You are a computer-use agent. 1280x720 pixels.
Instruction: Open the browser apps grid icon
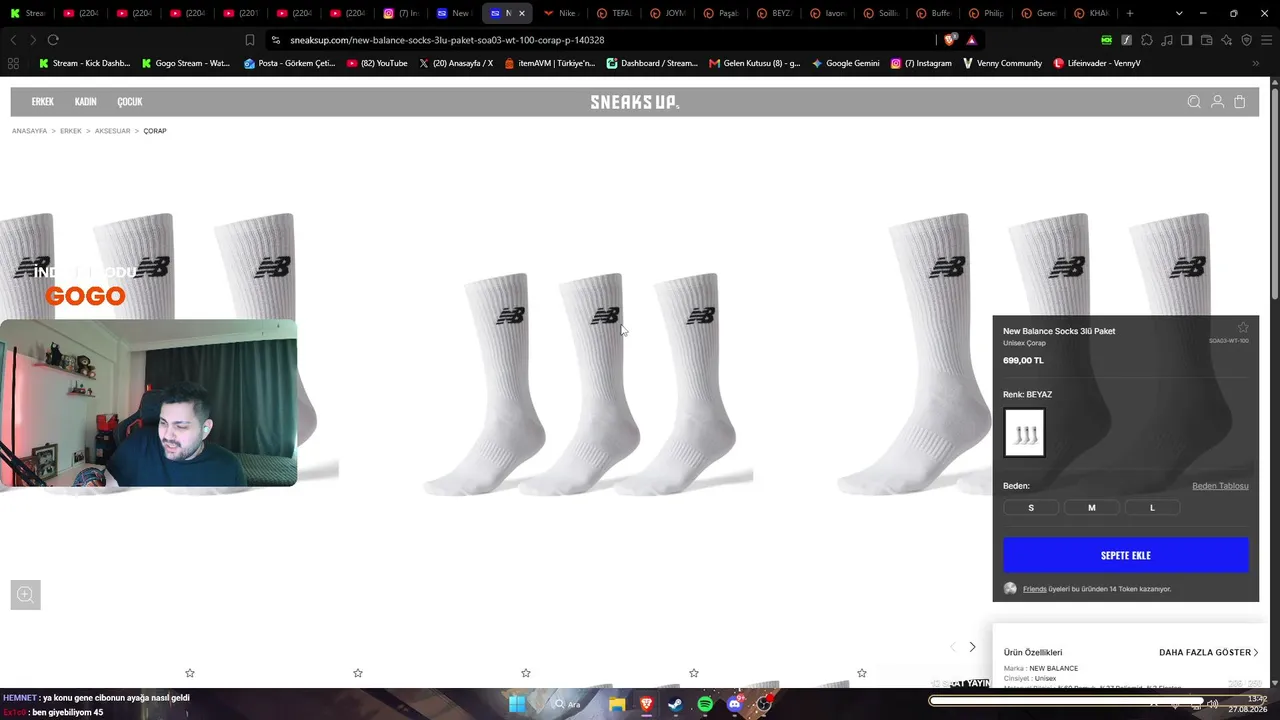click(x=13, y=63)
